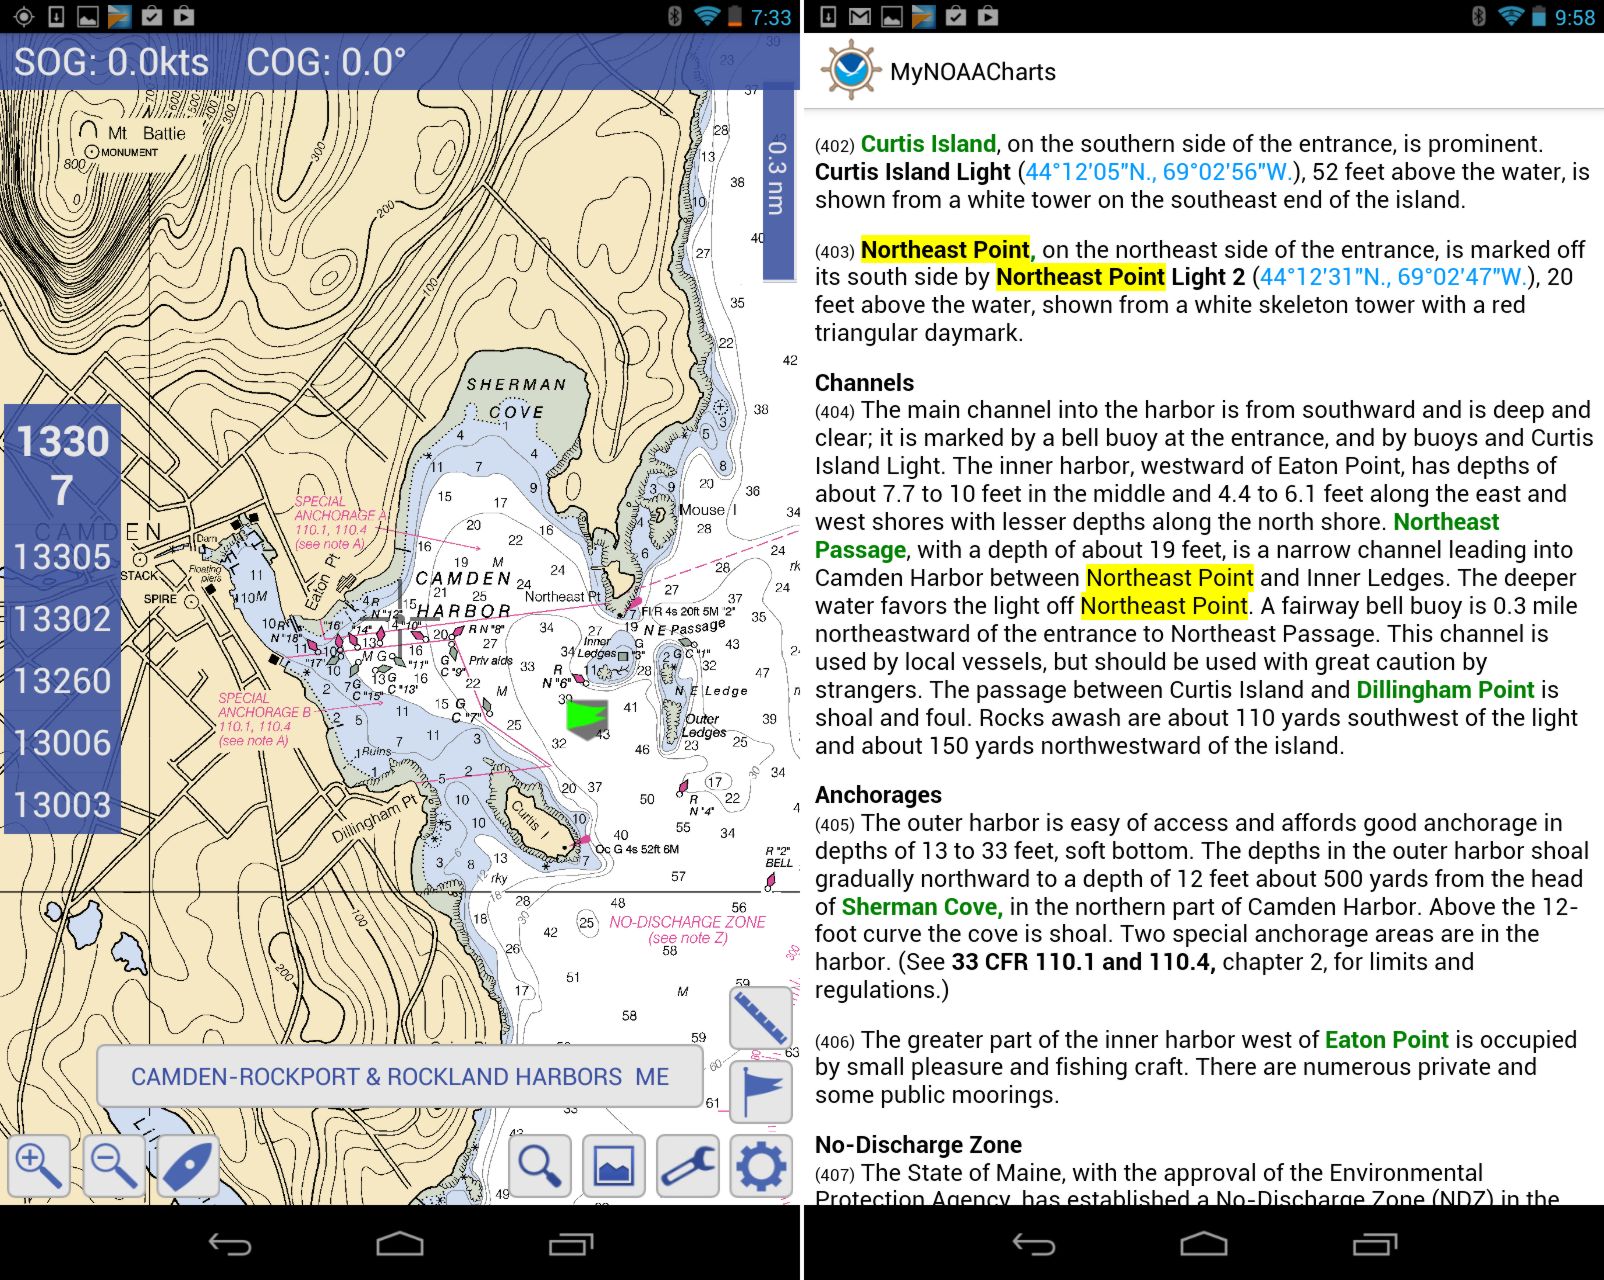The height and width of the screenshot is (1280, 1604).
Task: Tap Recent Apps in left navigation bar
Action: click(571, 1244)
